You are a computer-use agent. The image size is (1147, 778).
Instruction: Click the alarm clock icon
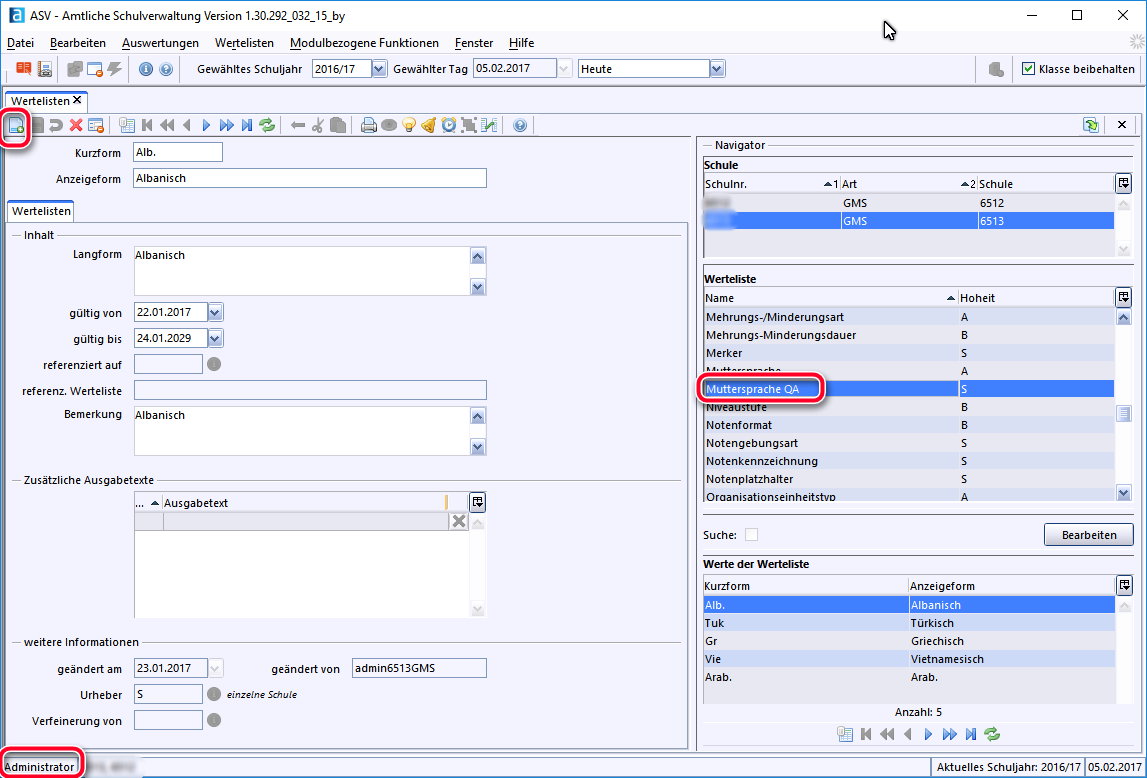coord(448,126)
